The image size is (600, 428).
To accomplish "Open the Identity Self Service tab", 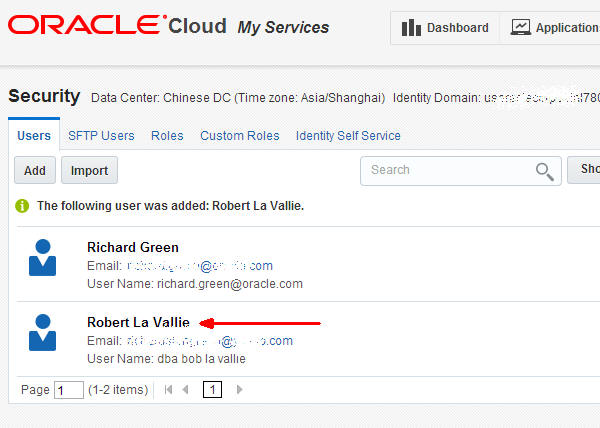I will (348, 136).
